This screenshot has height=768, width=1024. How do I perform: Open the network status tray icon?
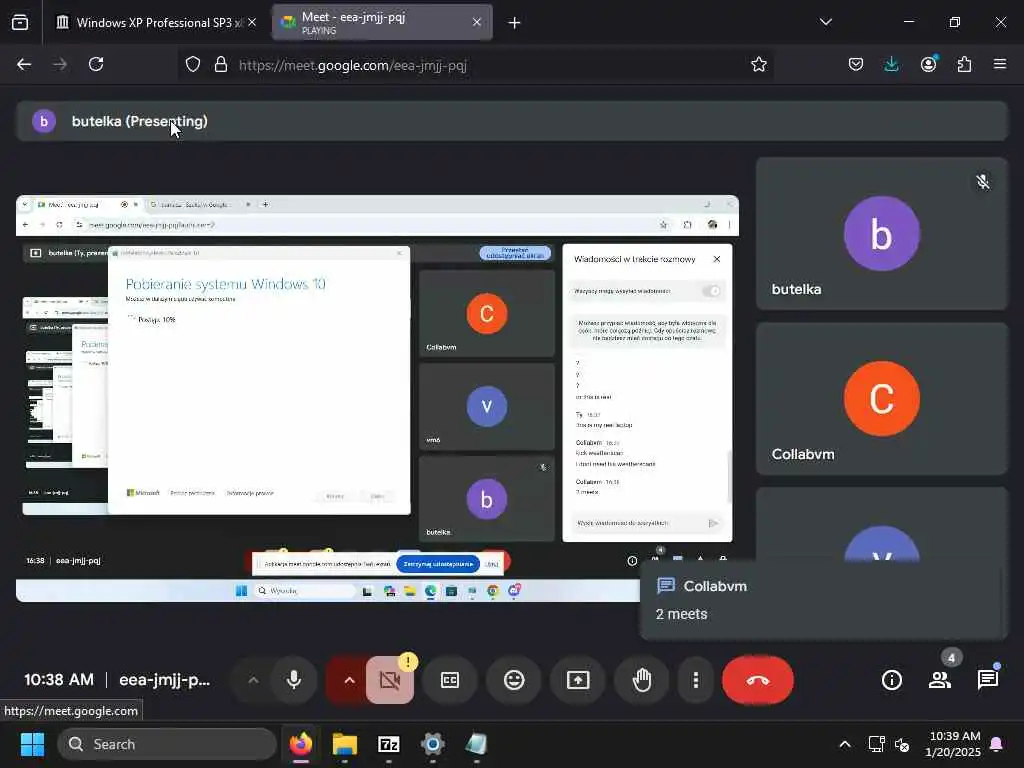pos(876,744)
